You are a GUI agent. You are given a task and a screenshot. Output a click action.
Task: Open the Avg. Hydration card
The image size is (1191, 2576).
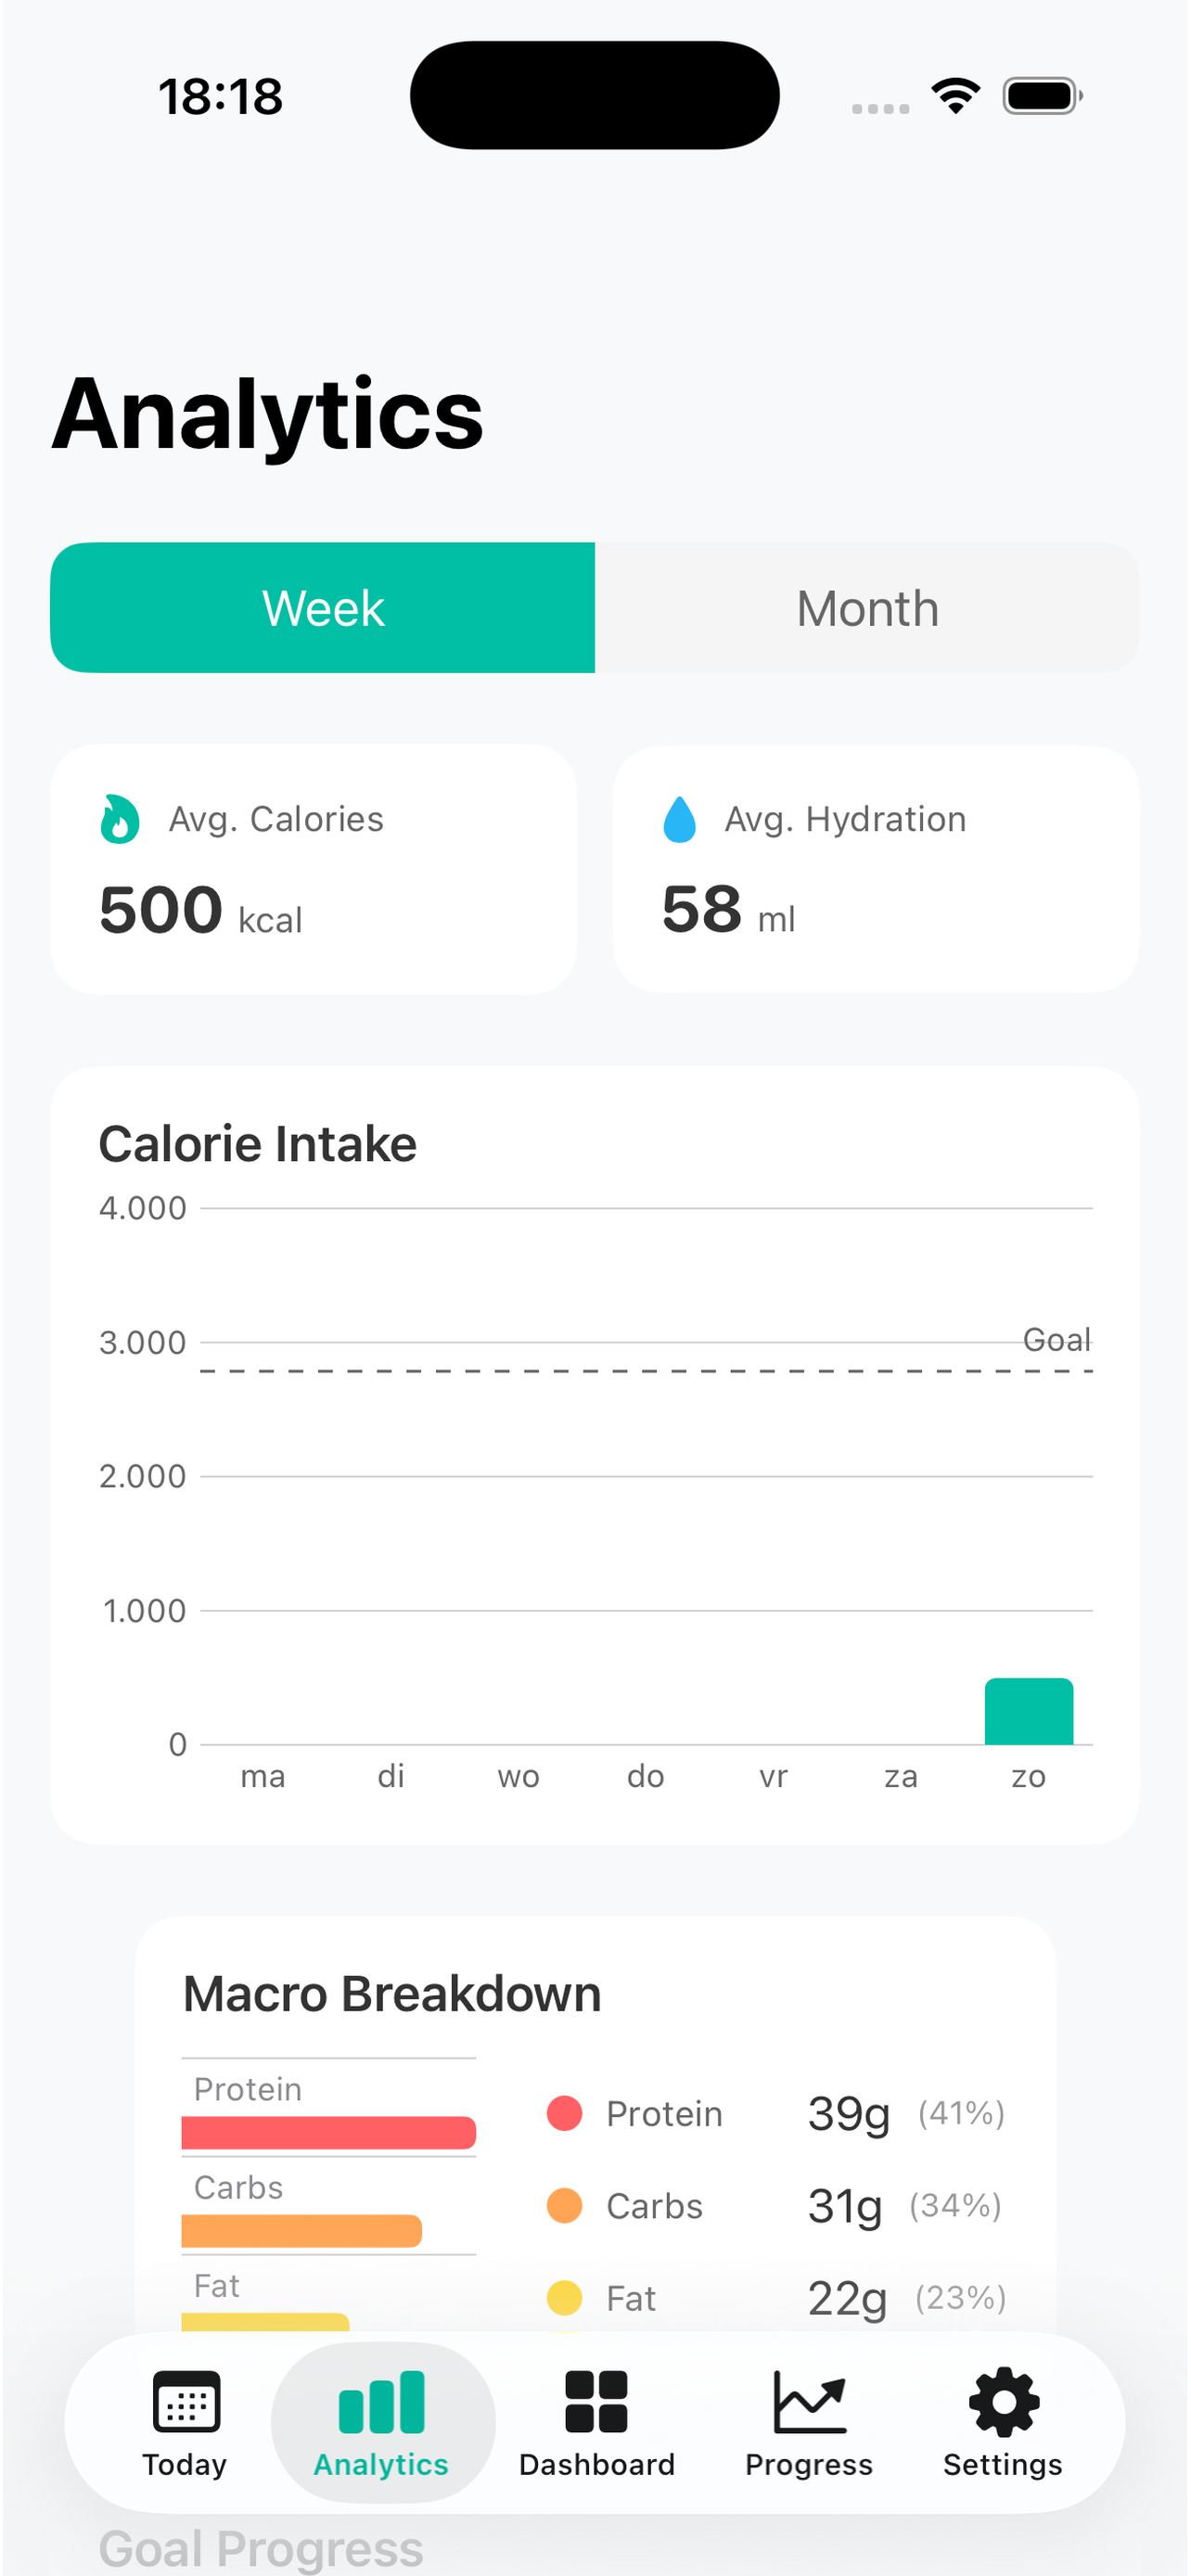[x=876, y=869]
